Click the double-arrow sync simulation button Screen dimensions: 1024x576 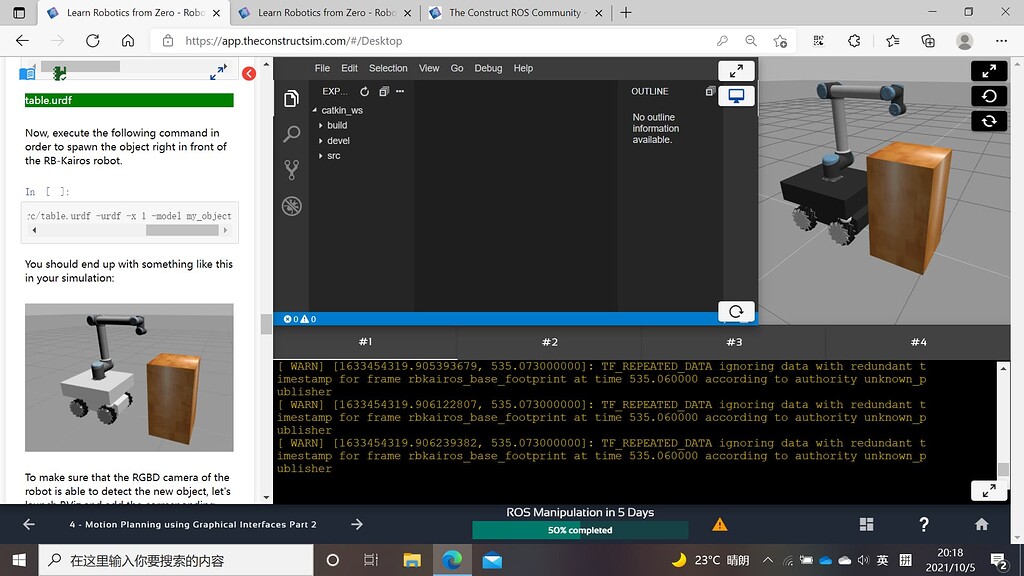(989, 121)
